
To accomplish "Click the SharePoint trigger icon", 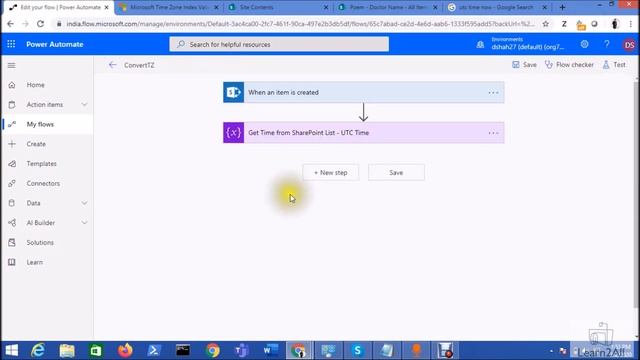I will point(233,92).
